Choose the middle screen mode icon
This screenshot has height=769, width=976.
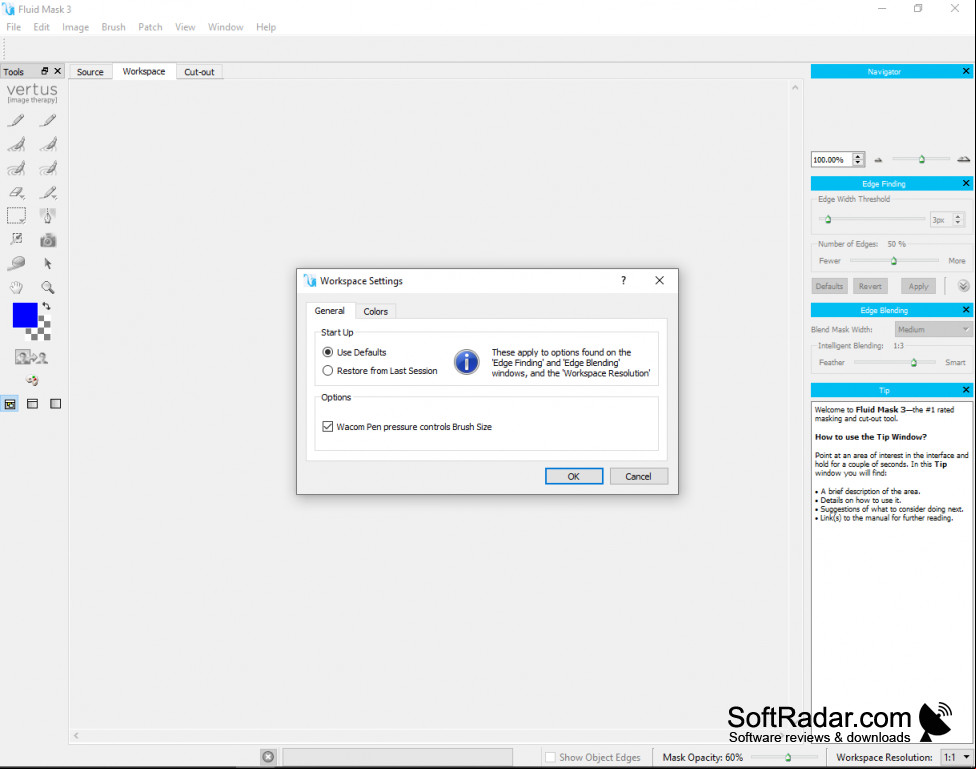[x=32, y=404]
